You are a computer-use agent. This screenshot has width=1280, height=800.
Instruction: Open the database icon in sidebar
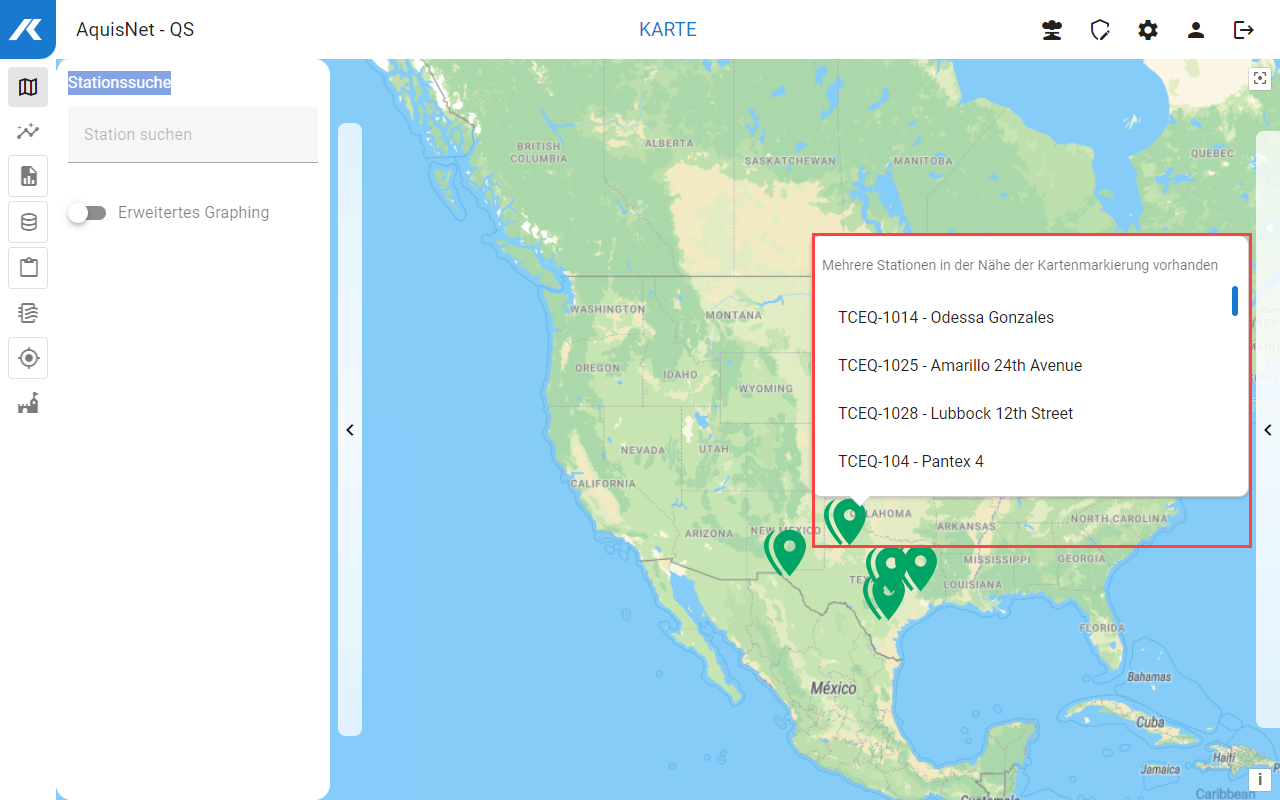[28, 222]
